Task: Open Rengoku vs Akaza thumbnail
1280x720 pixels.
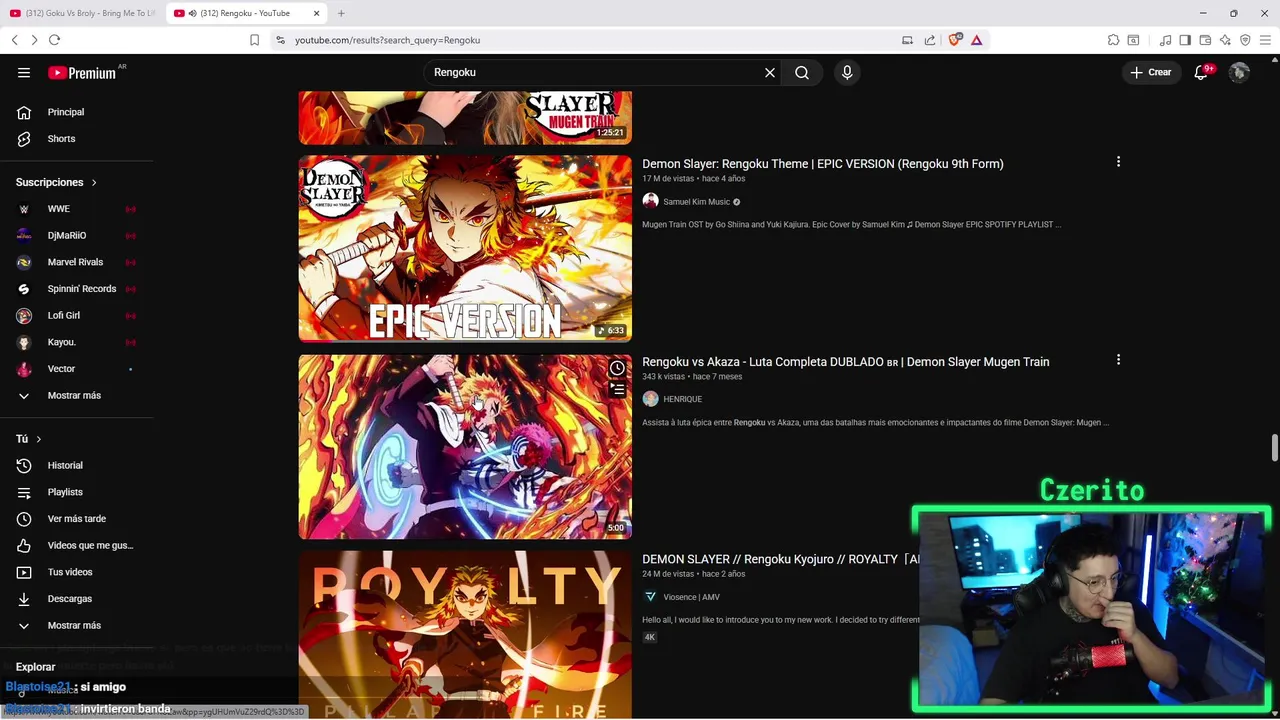Action: click(465, 446)
